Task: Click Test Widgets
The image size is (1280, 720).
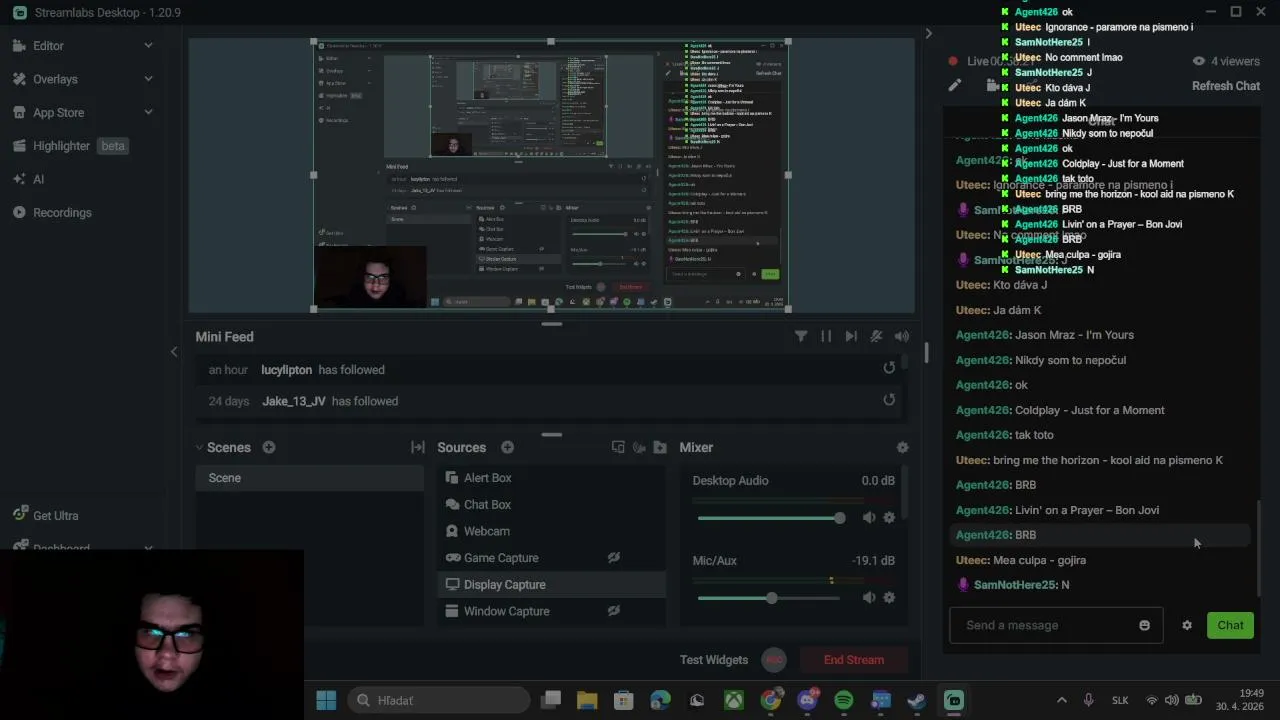Action: (x=714, y=660)
